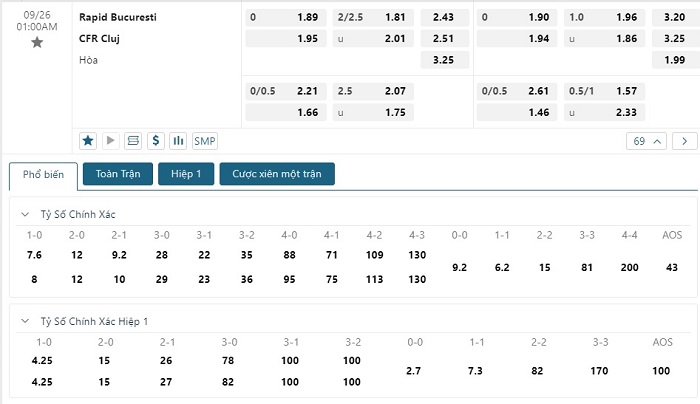Select CFR Cluj handicap odds 1.95

(x=286, y=39)
